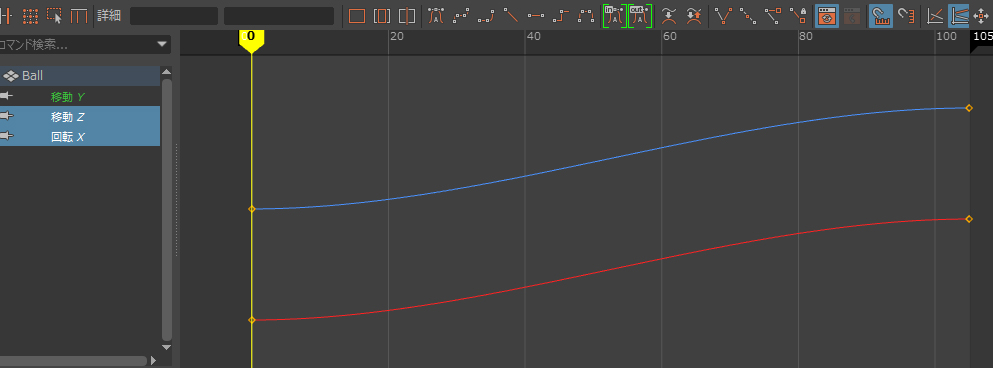Select the Insert Keys tool icon
Viewport: 993px width, 368px height.
click(x=5, y=16)
